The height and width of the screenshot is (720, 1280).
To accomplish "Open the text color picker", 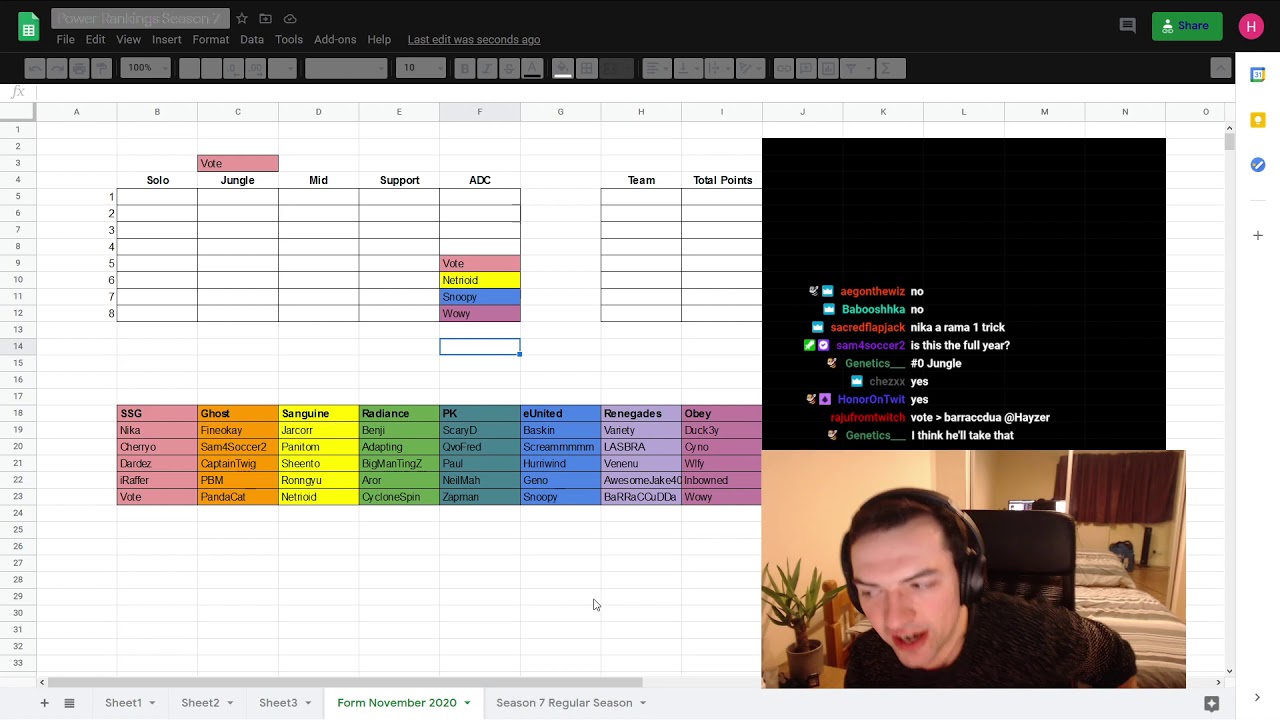I will click(x=532, y=68).
